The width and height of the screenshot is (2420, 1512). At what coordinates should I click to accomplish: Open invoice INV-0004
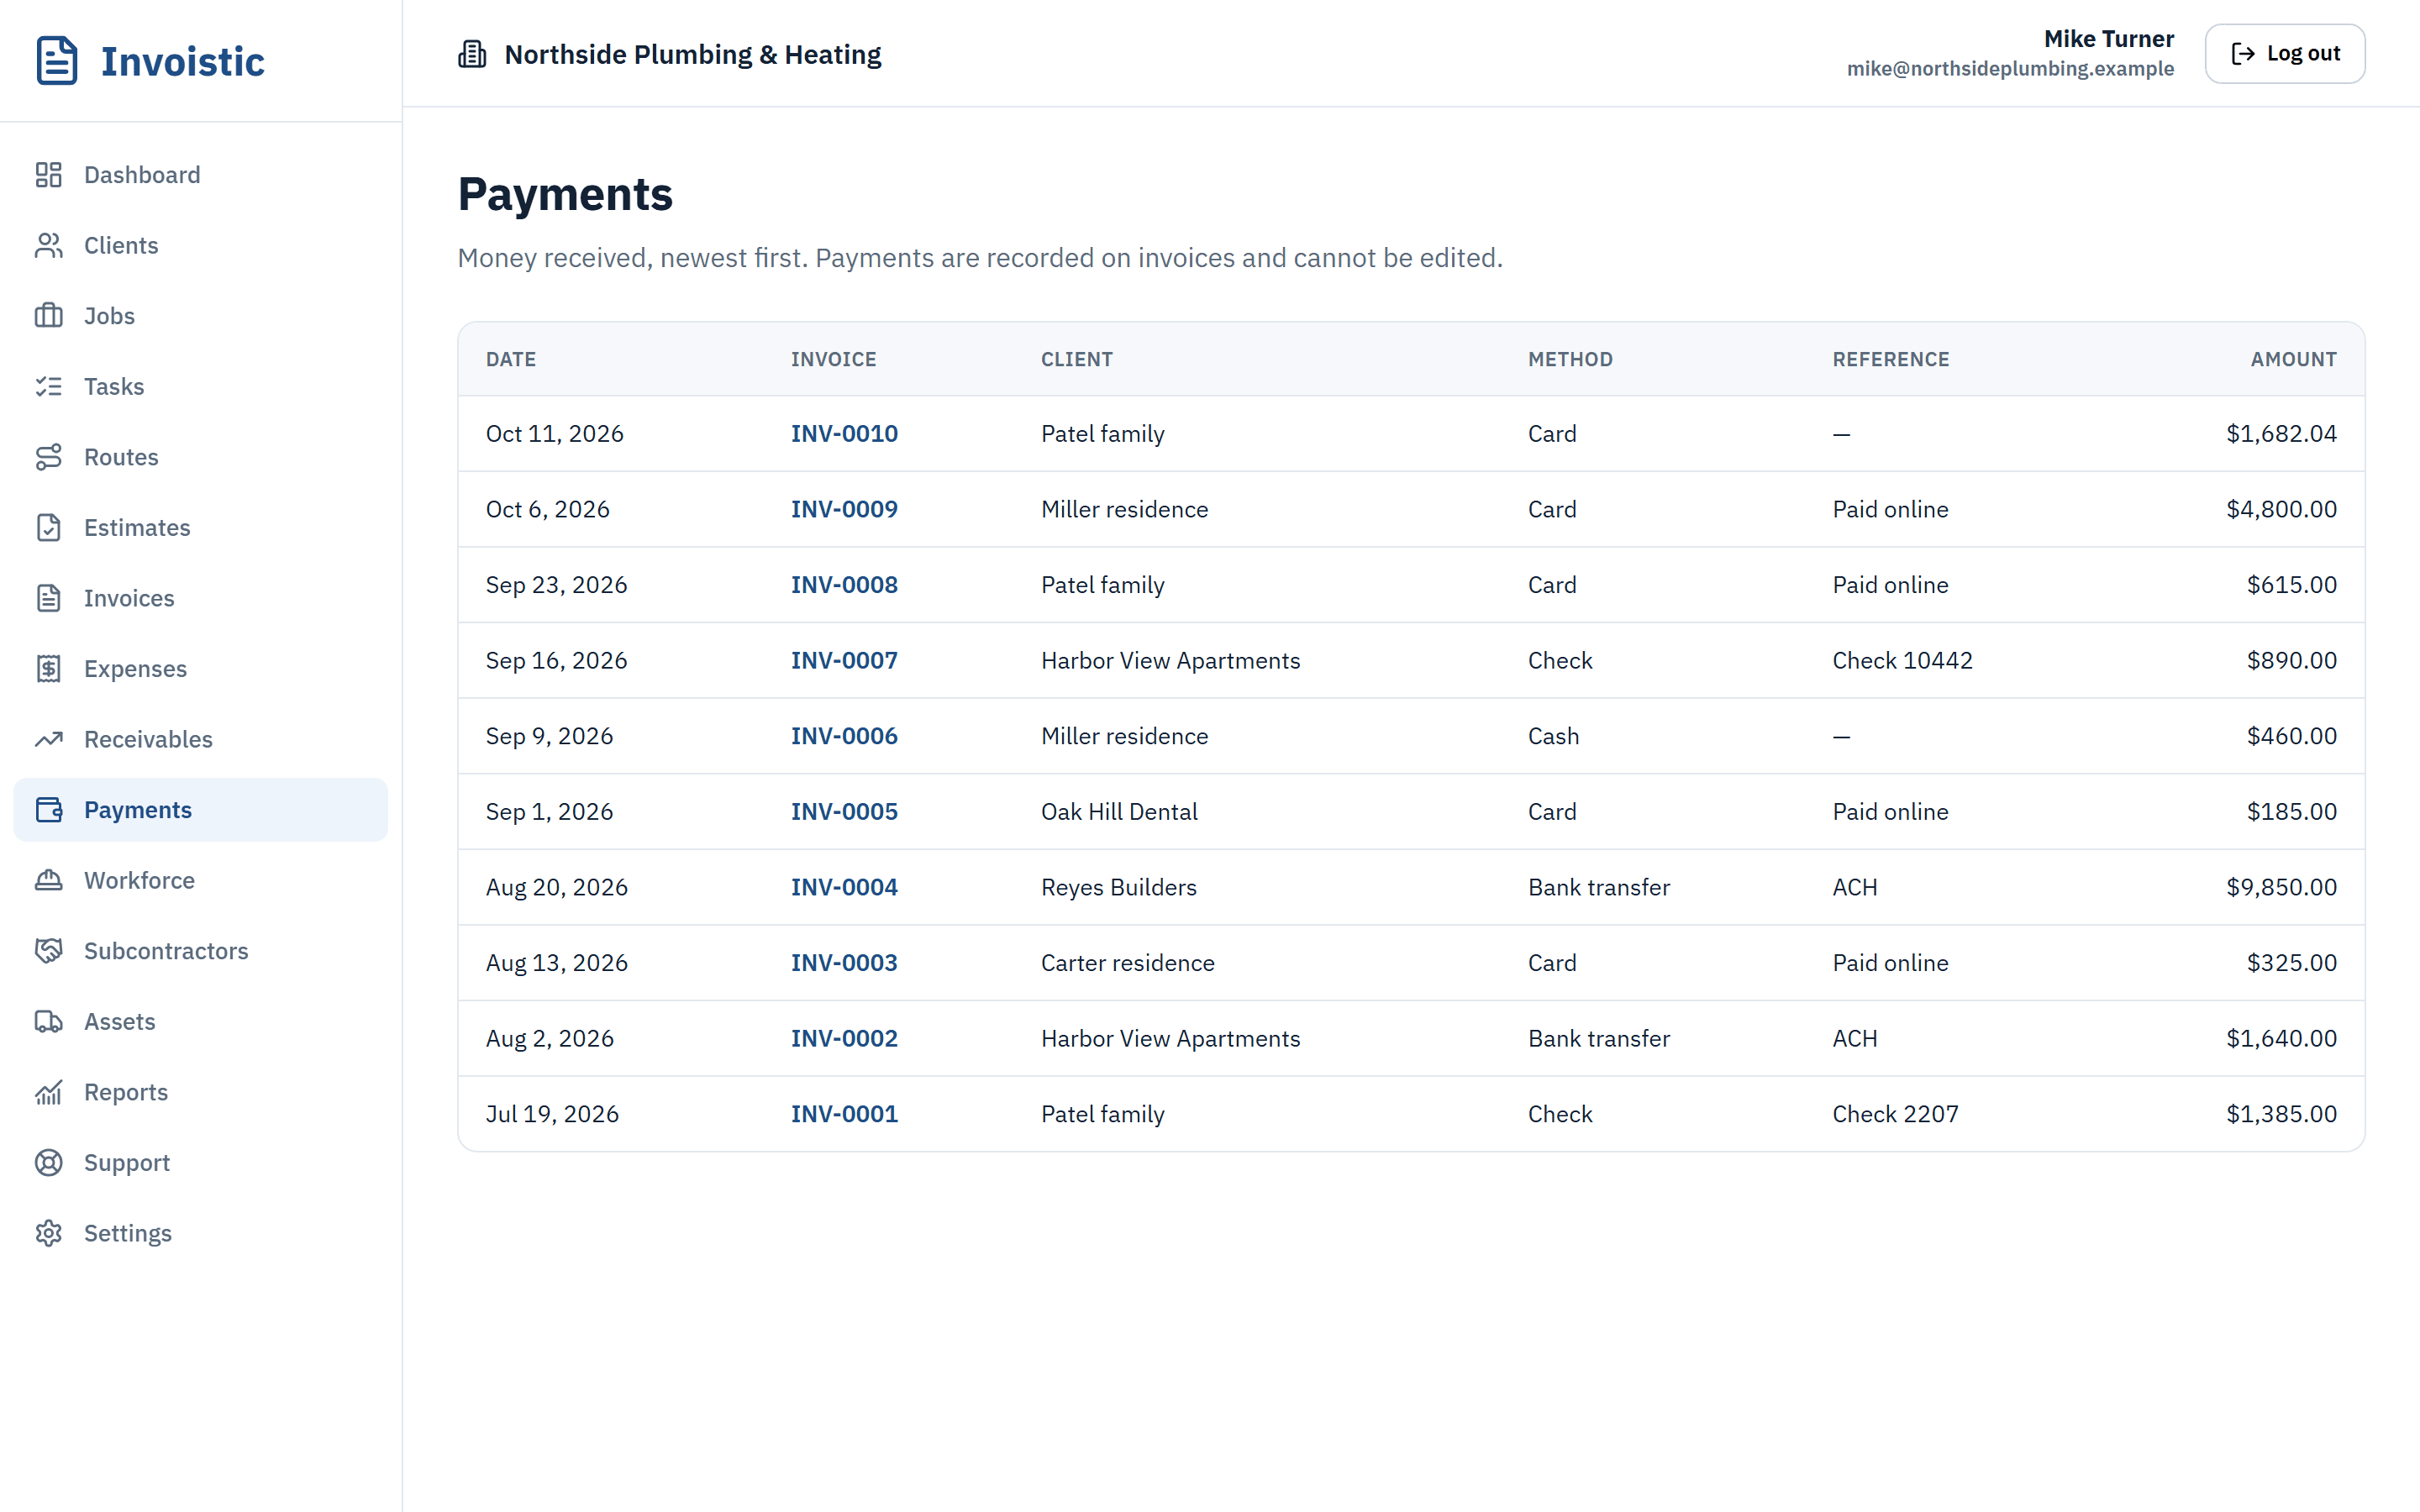844,887
